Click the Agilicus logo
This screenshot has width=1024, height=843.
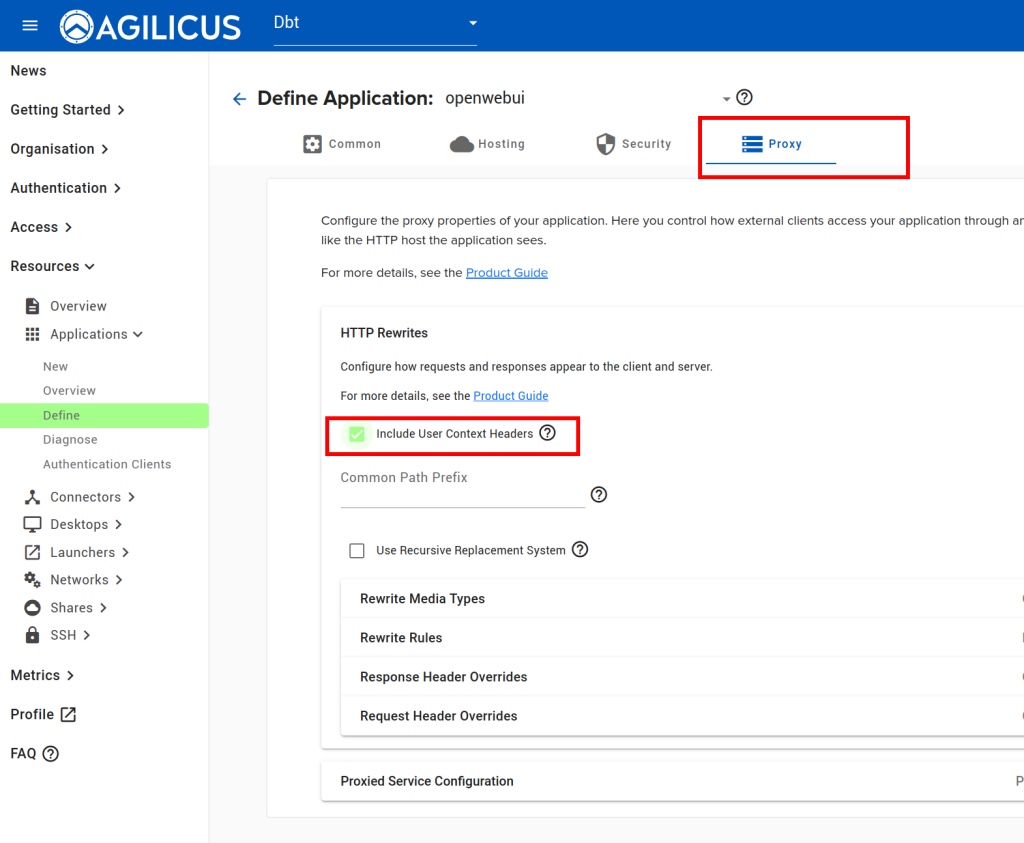click(150, 27)
